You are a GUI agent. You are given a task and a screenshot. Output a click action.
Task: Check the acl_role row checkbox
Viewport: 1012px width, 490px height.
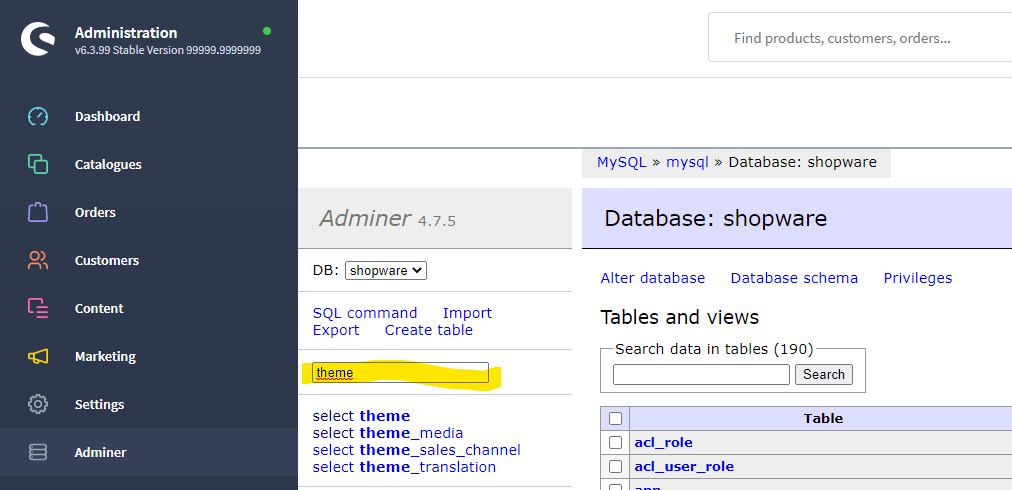(615, 442)
